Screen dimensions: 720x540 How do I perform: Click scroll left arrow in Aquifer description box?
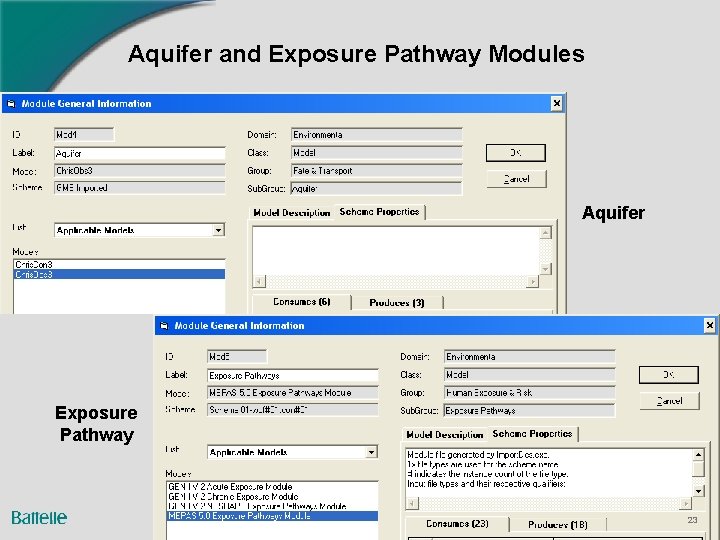point(259,281)
